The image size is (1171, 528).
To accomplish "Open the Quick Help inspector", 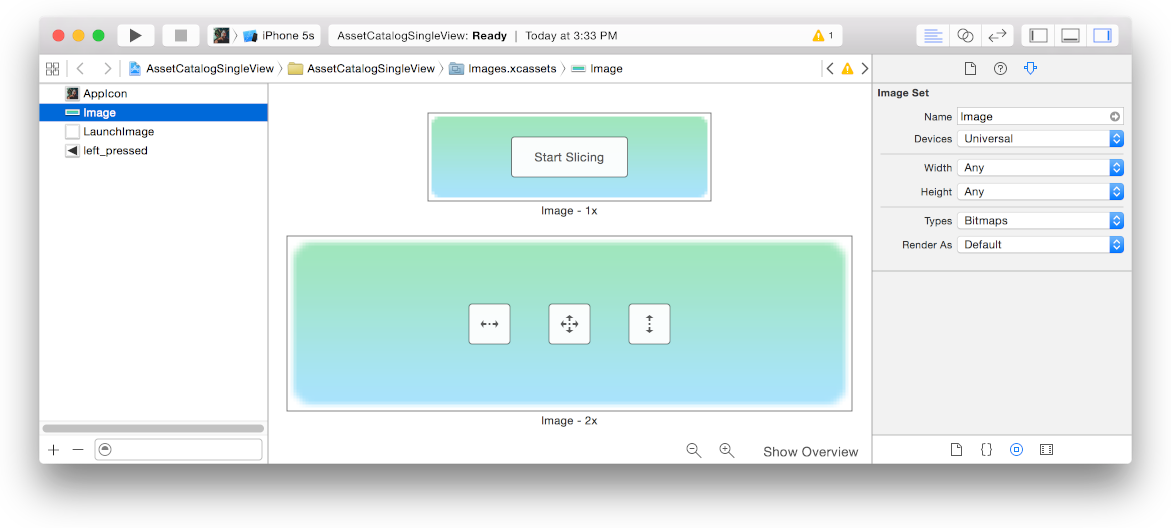I will [1000, 68].
